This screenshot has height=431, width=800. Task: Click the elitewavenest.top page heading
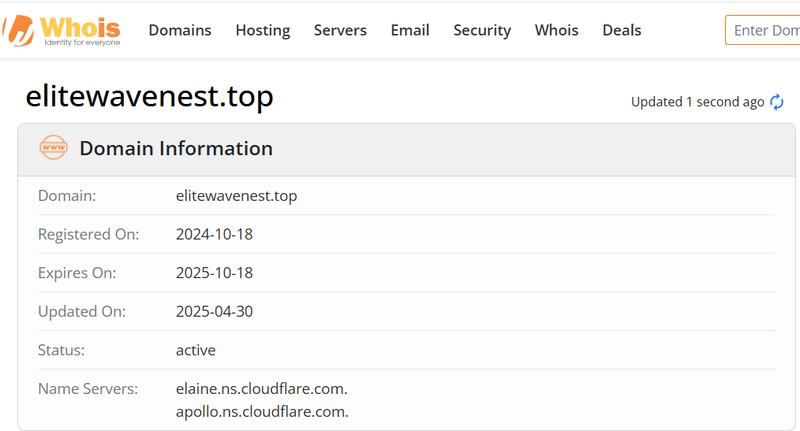click(149, 96)
